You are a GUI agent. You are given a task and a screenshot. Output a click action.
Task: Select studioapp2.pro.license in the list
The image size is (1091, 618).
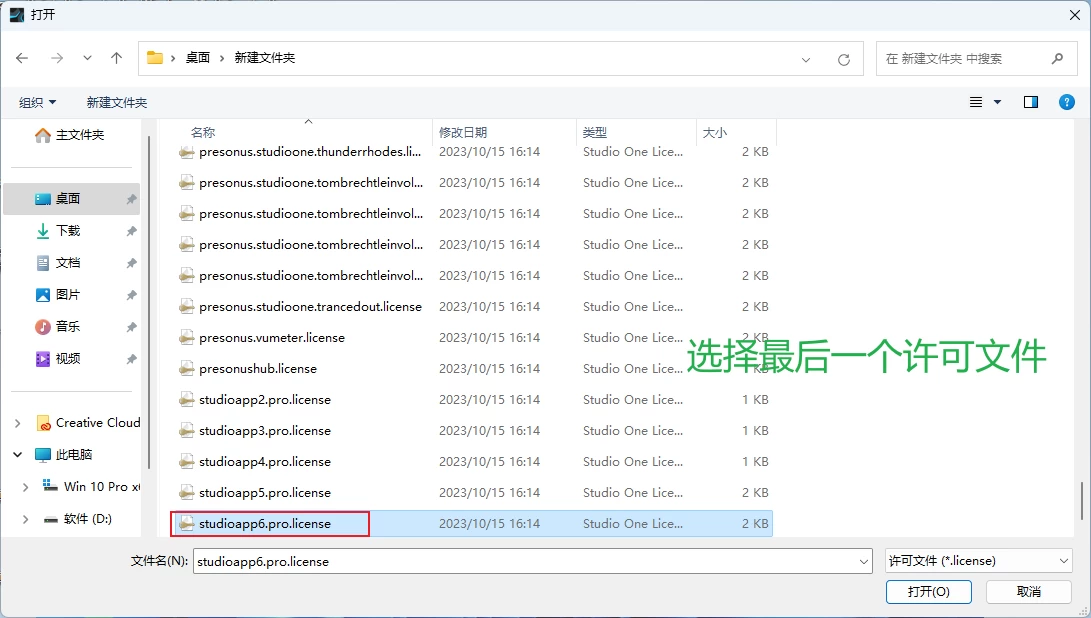(265, 400)
